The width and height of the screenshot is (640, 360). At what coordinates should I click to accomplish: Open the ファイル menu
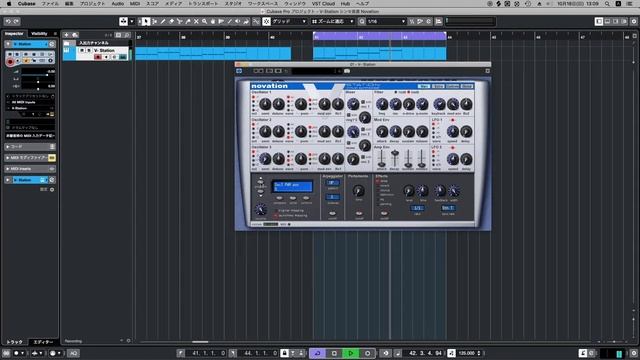coord(50,3)
